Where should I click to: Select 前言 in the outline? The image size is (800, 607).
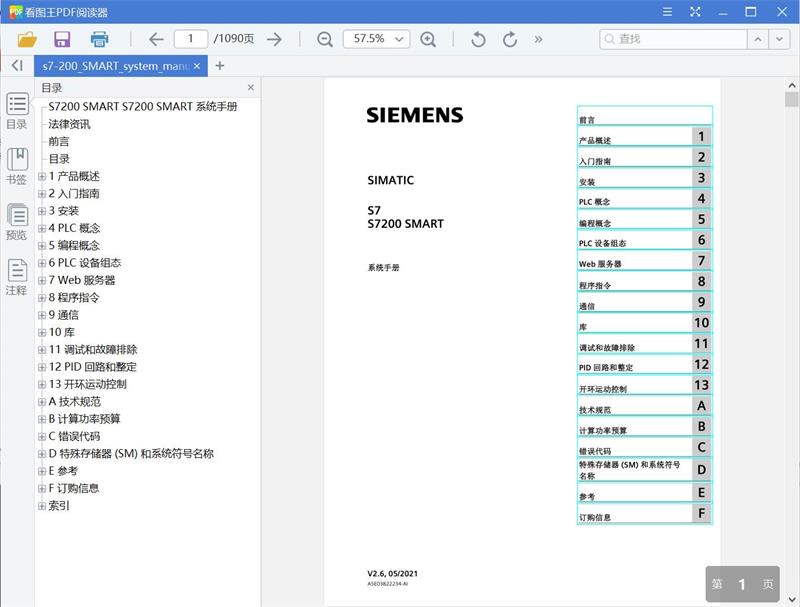pos(59,141)
